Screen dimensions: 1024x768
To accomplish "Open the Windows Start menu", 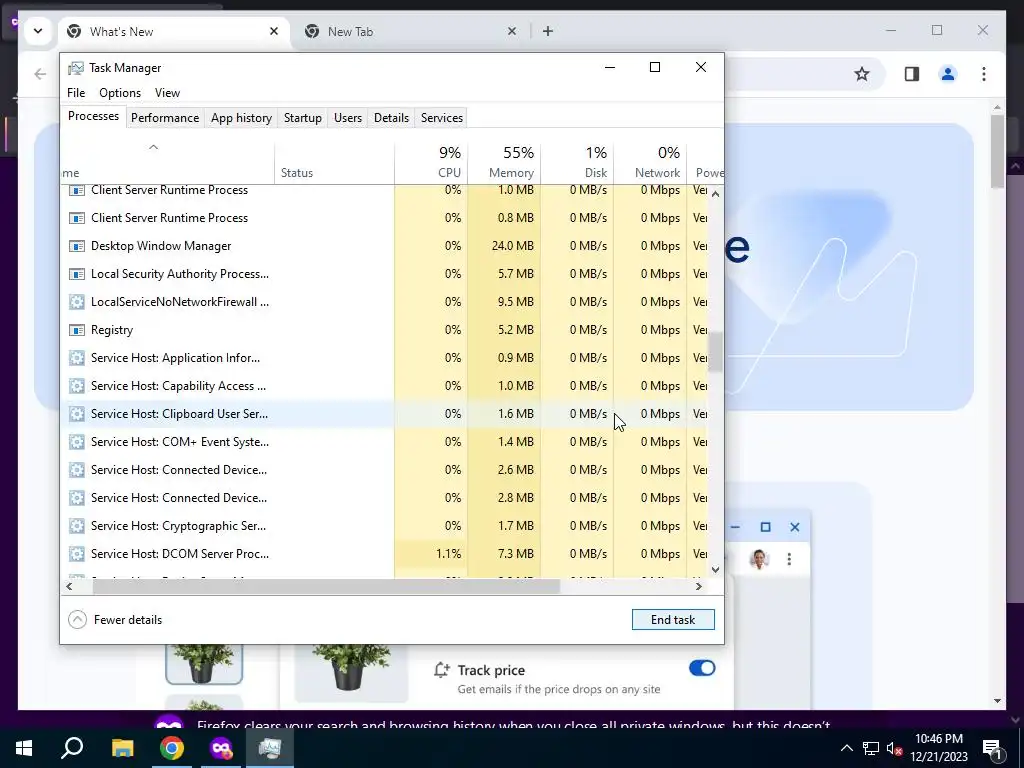I will (x=24, y=748).
